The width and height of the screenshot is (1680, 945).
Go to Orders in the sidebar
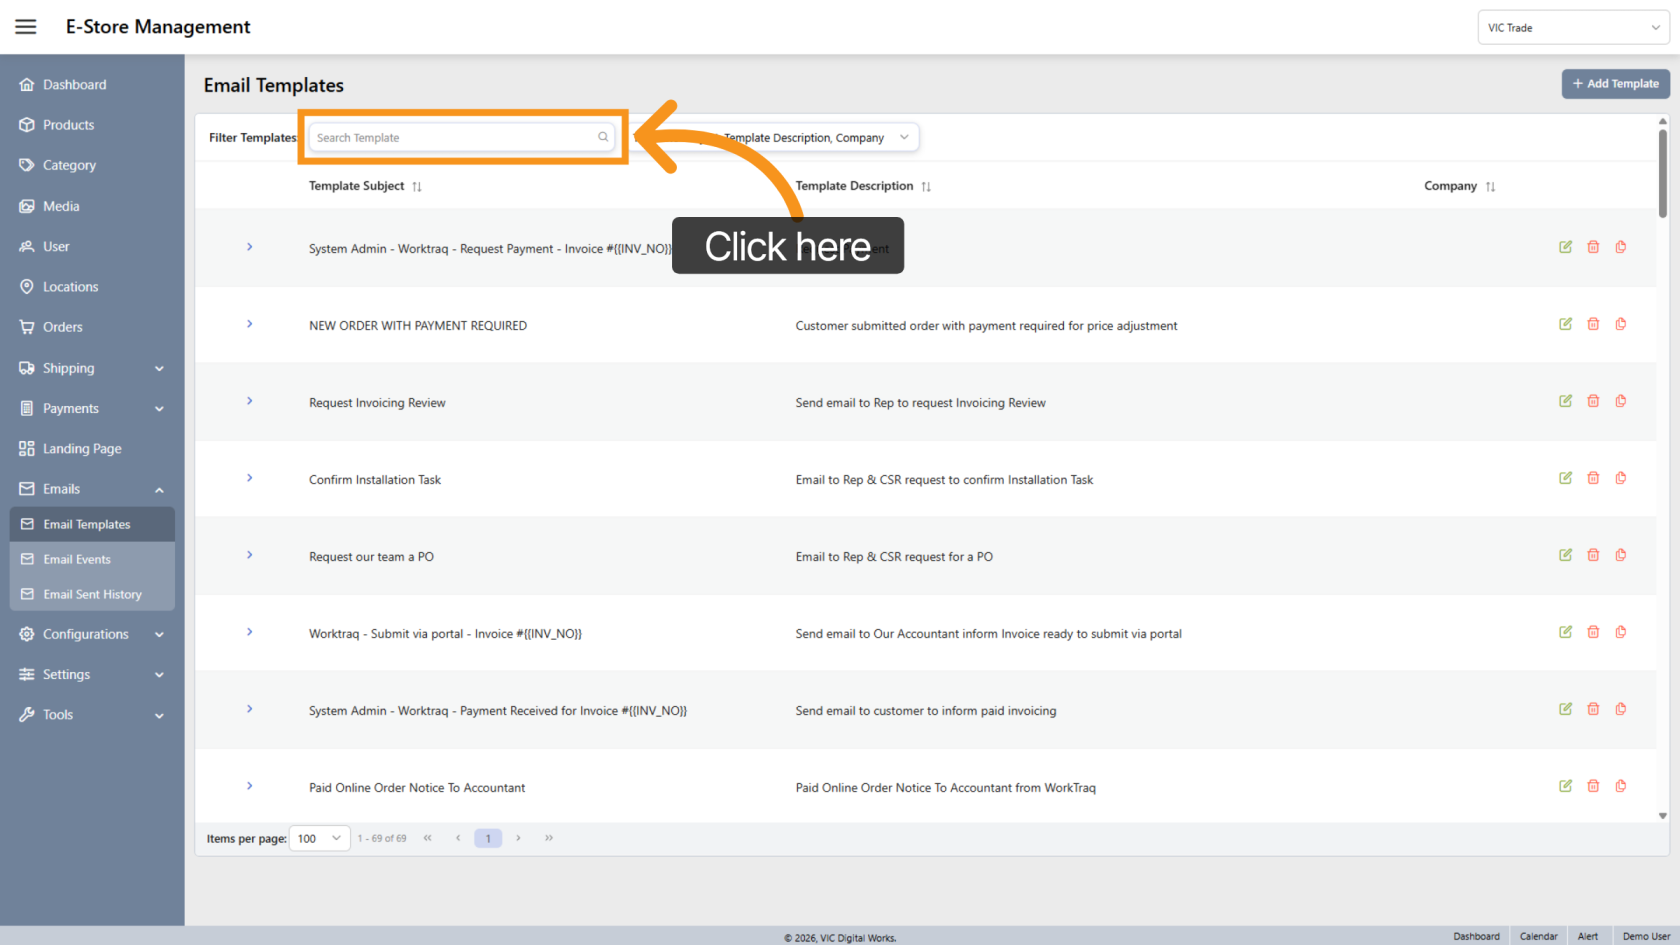click(62, 327)
